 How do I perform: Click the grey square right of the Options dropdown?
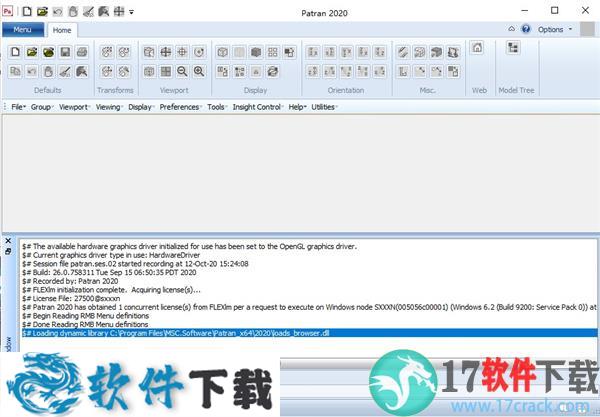pos(587,29)
